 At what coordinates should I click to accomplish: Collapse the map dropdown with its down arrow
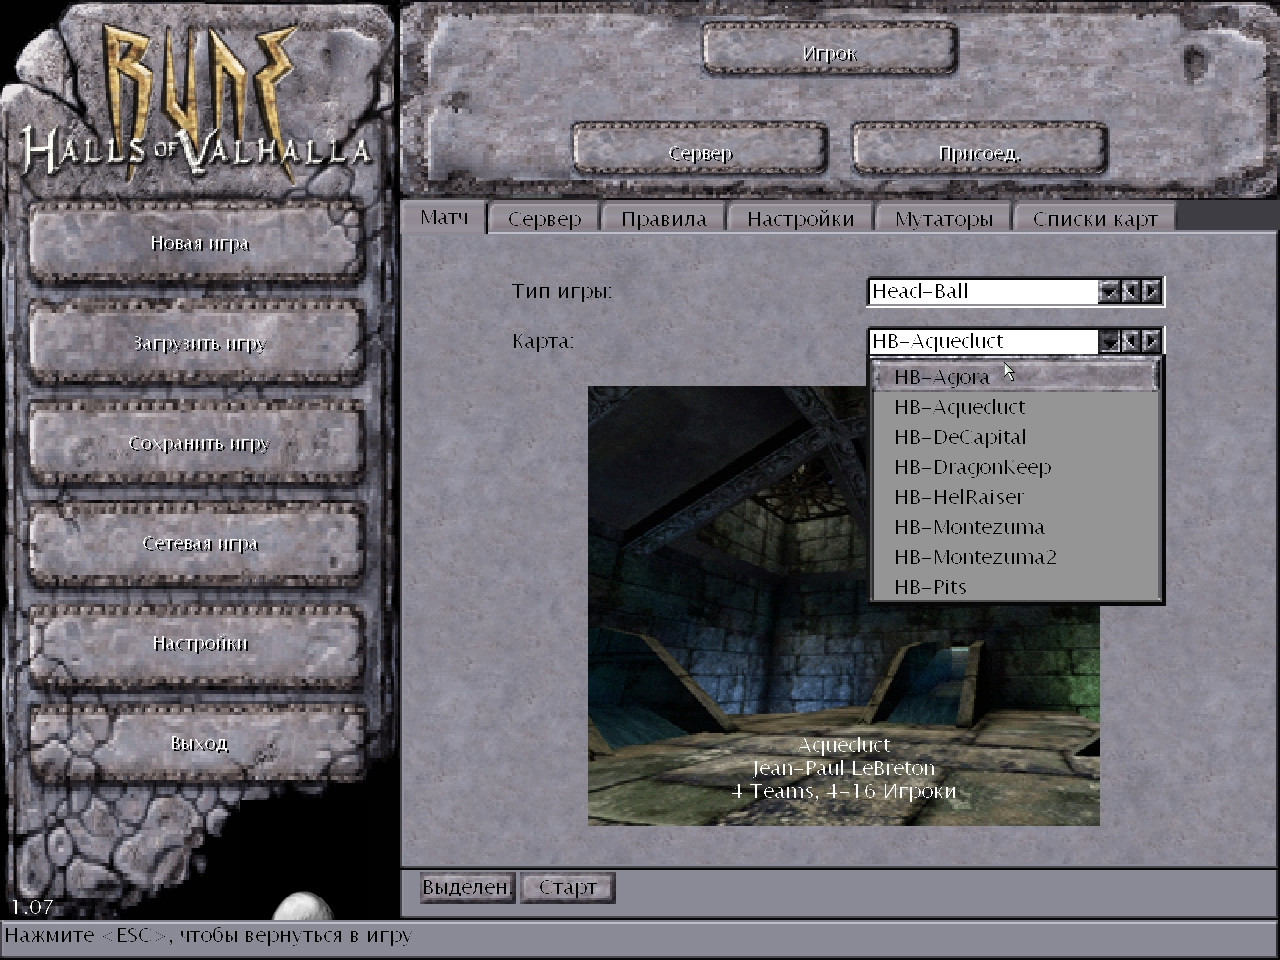click(x=1109, y=341)
